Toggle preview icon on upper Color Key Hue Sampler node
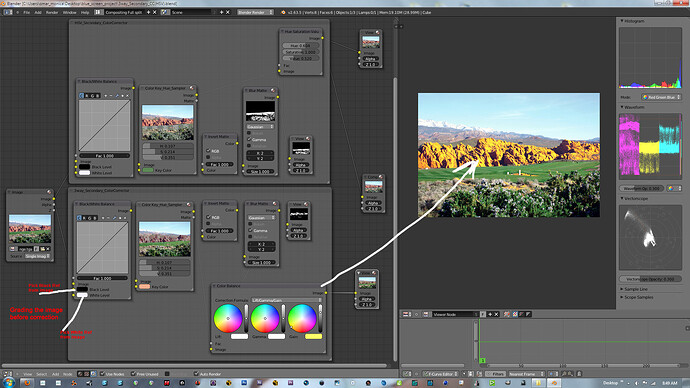This screenshot has height=388, width=690. [191, 88]
